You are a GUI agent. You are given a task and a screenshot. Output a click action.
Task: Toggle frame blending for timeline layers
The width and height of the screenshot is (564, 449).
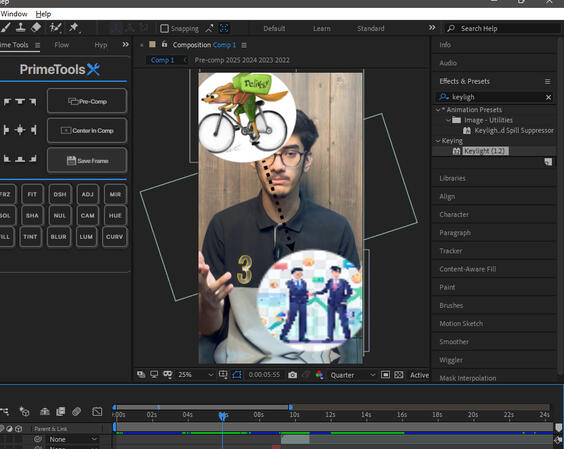tap(60, 411)
